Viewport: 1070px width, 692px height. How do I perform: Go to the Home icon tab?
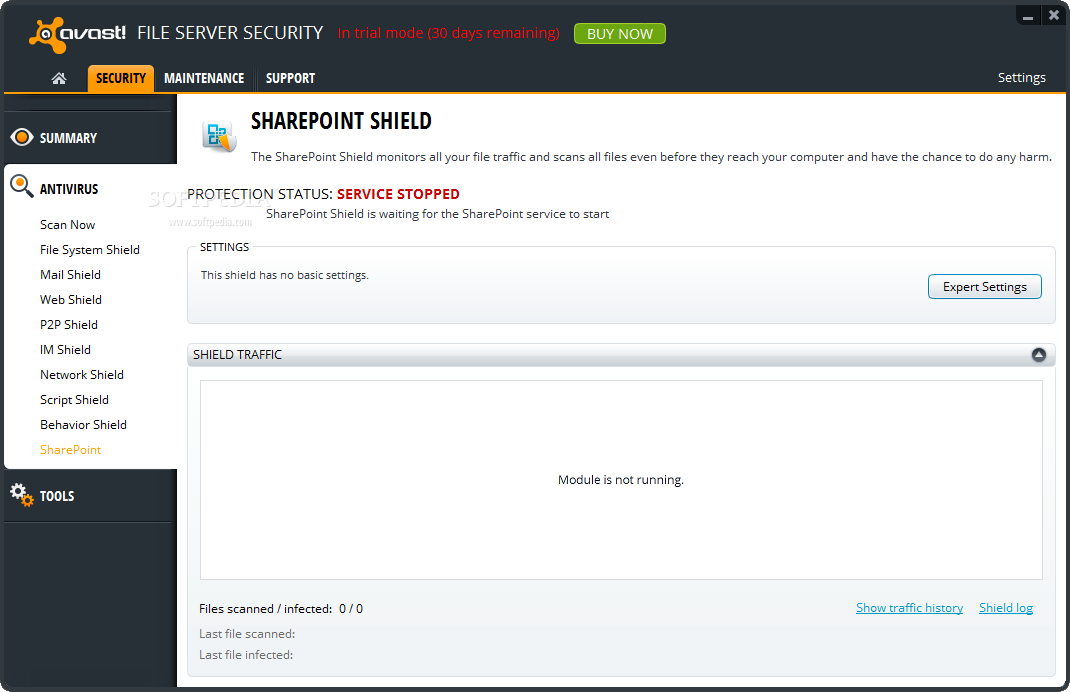pyautogui.click(x=59, y=78)
